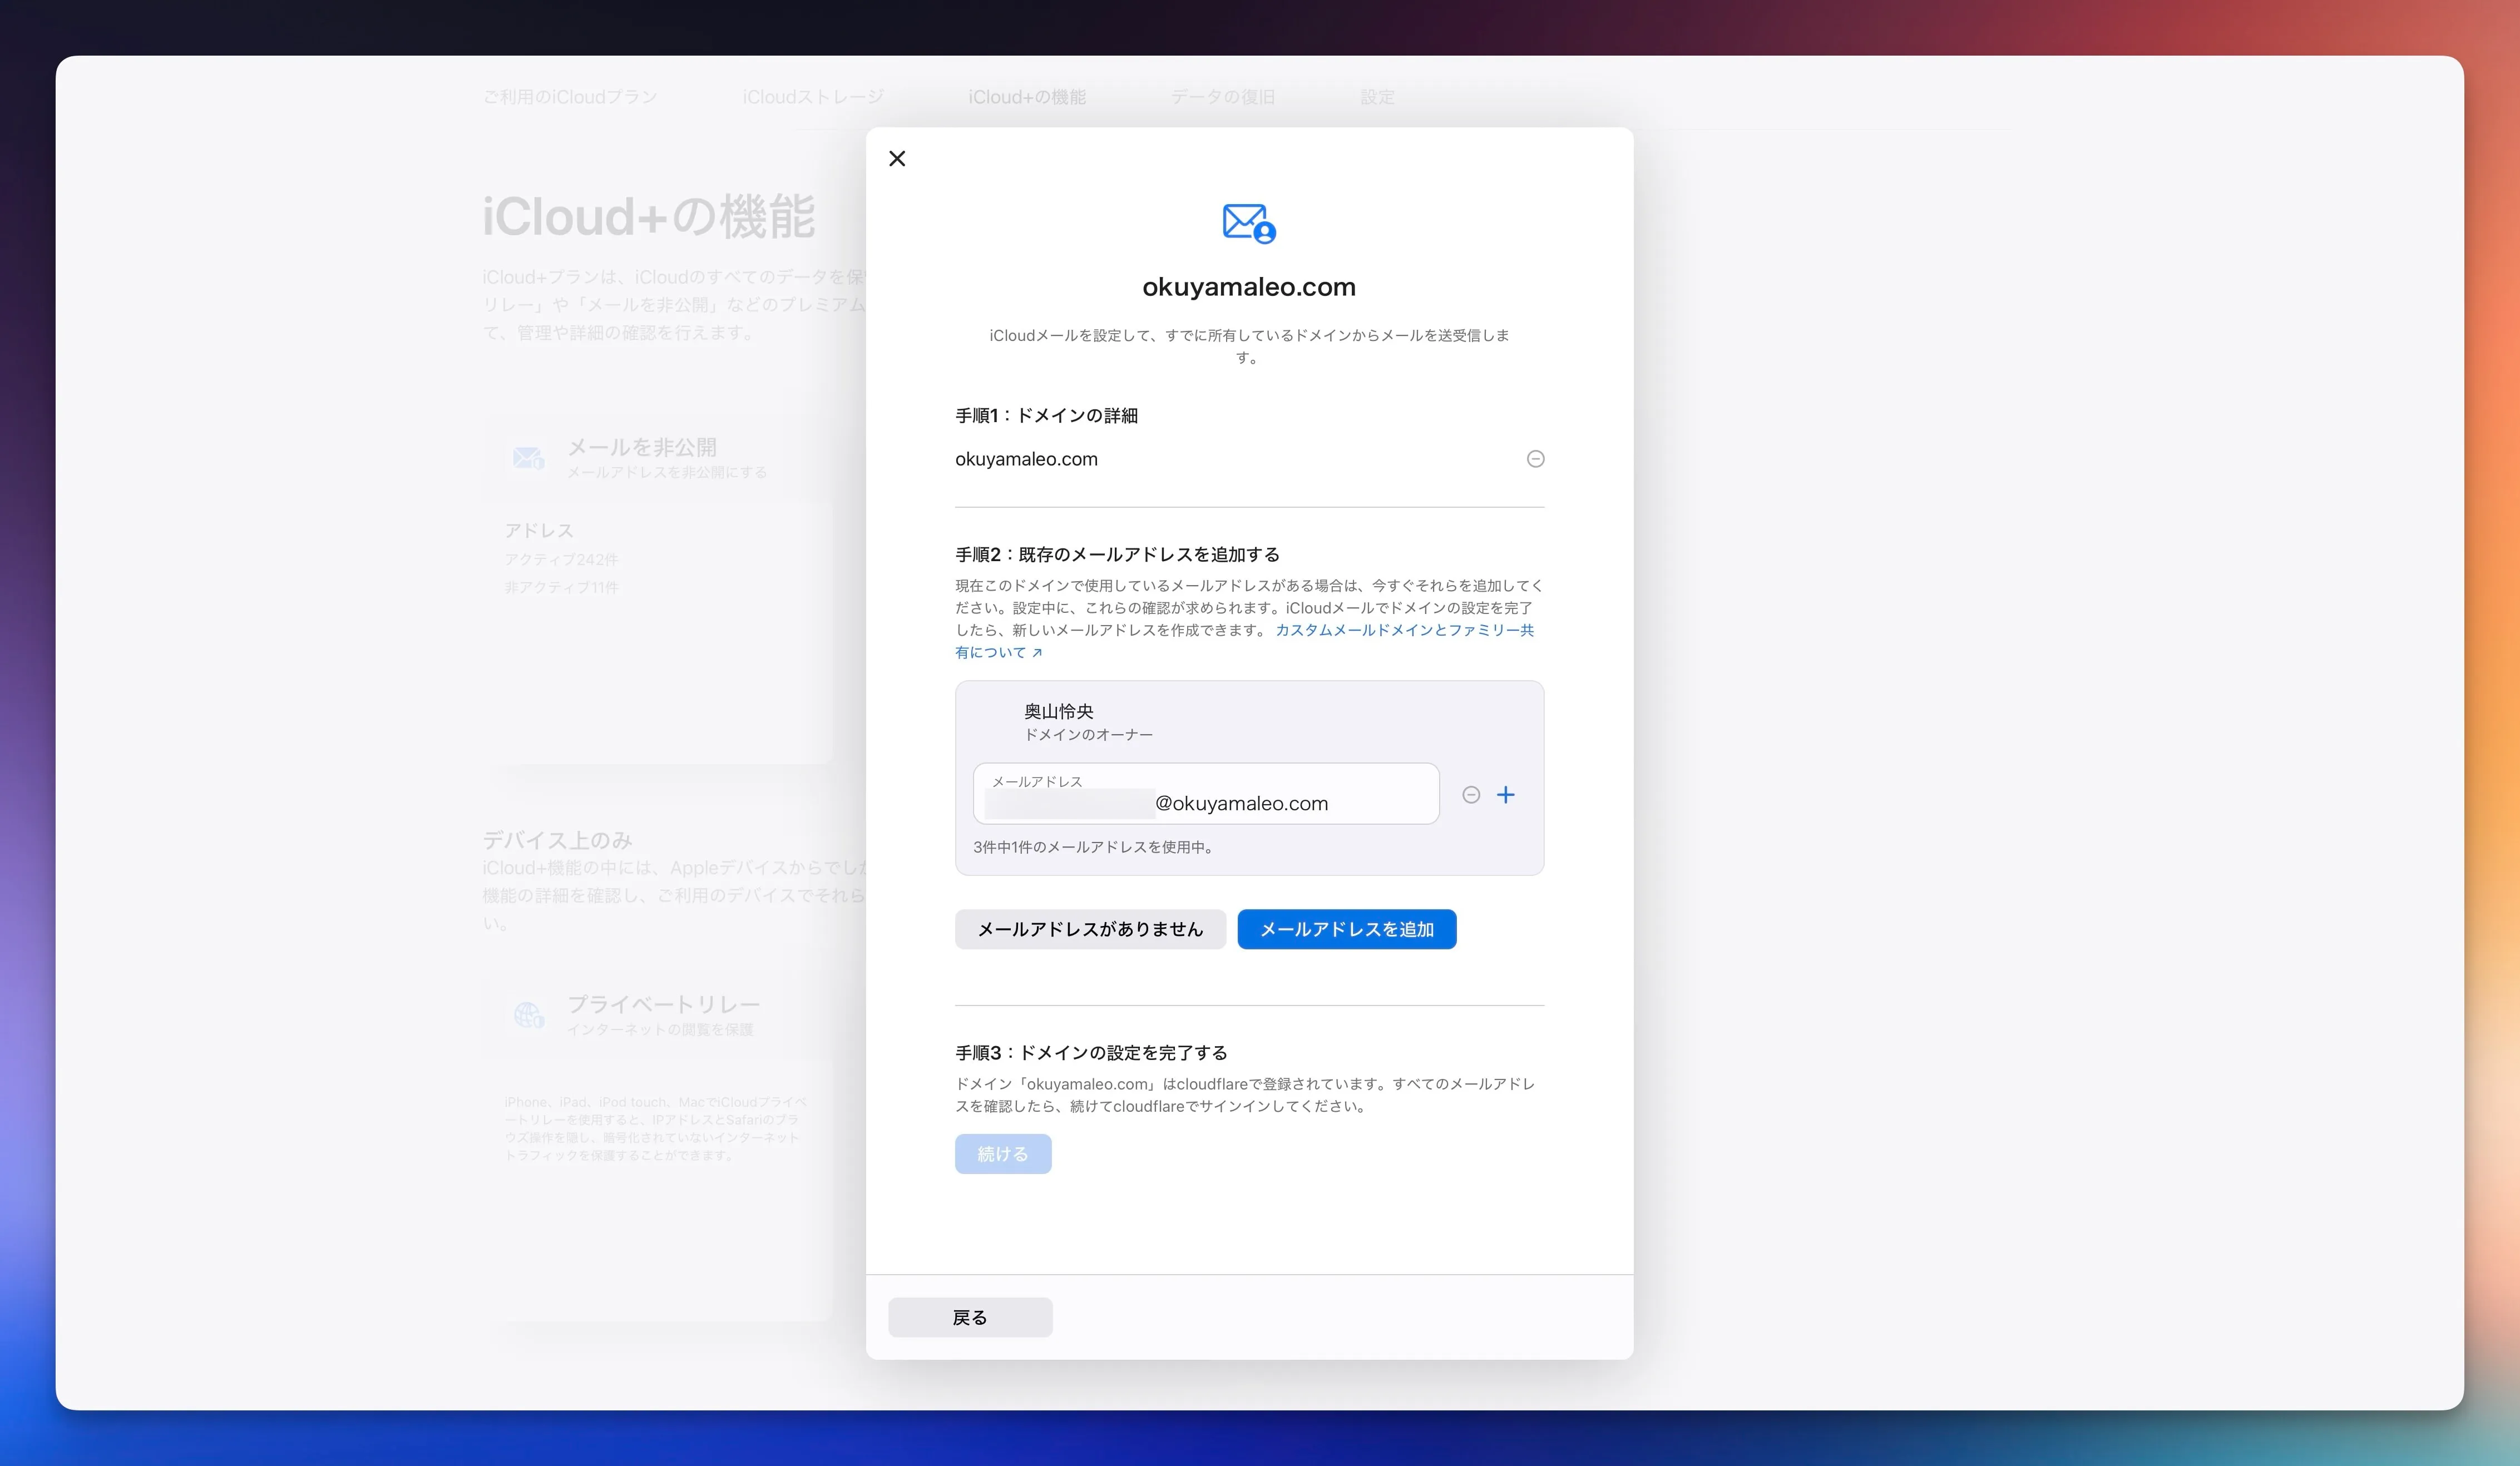
Task: Close the okuyamaleo.com setup dialog
Action: point(897,158)
